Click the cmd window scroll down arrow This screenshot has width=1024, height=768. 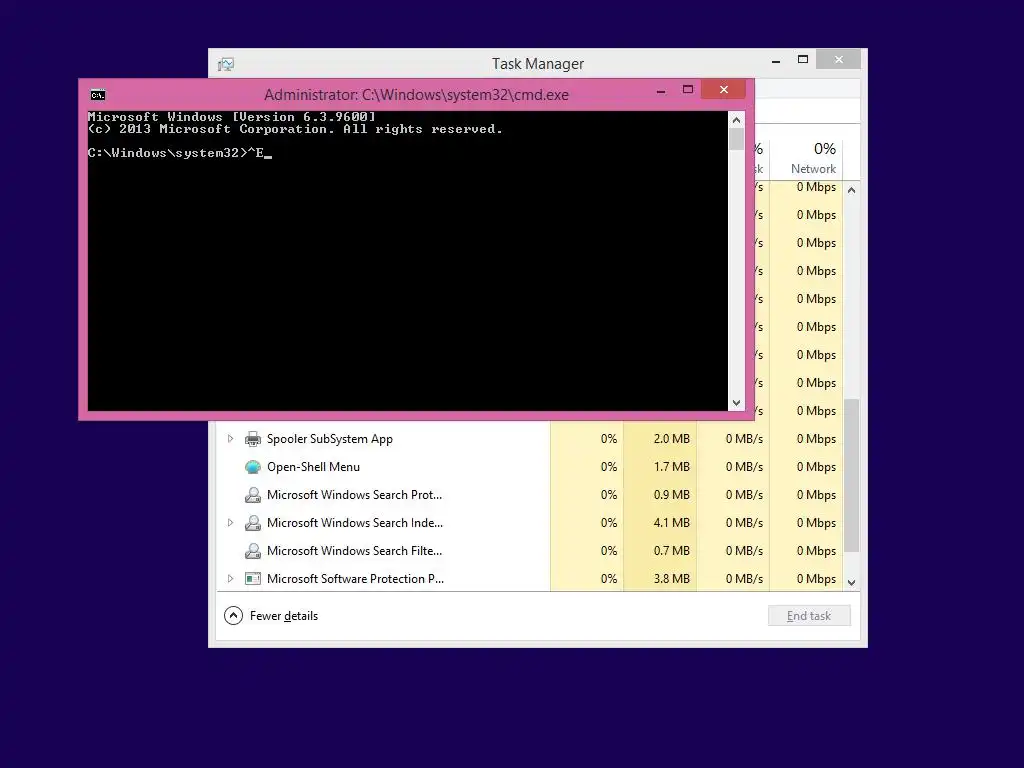737,403
